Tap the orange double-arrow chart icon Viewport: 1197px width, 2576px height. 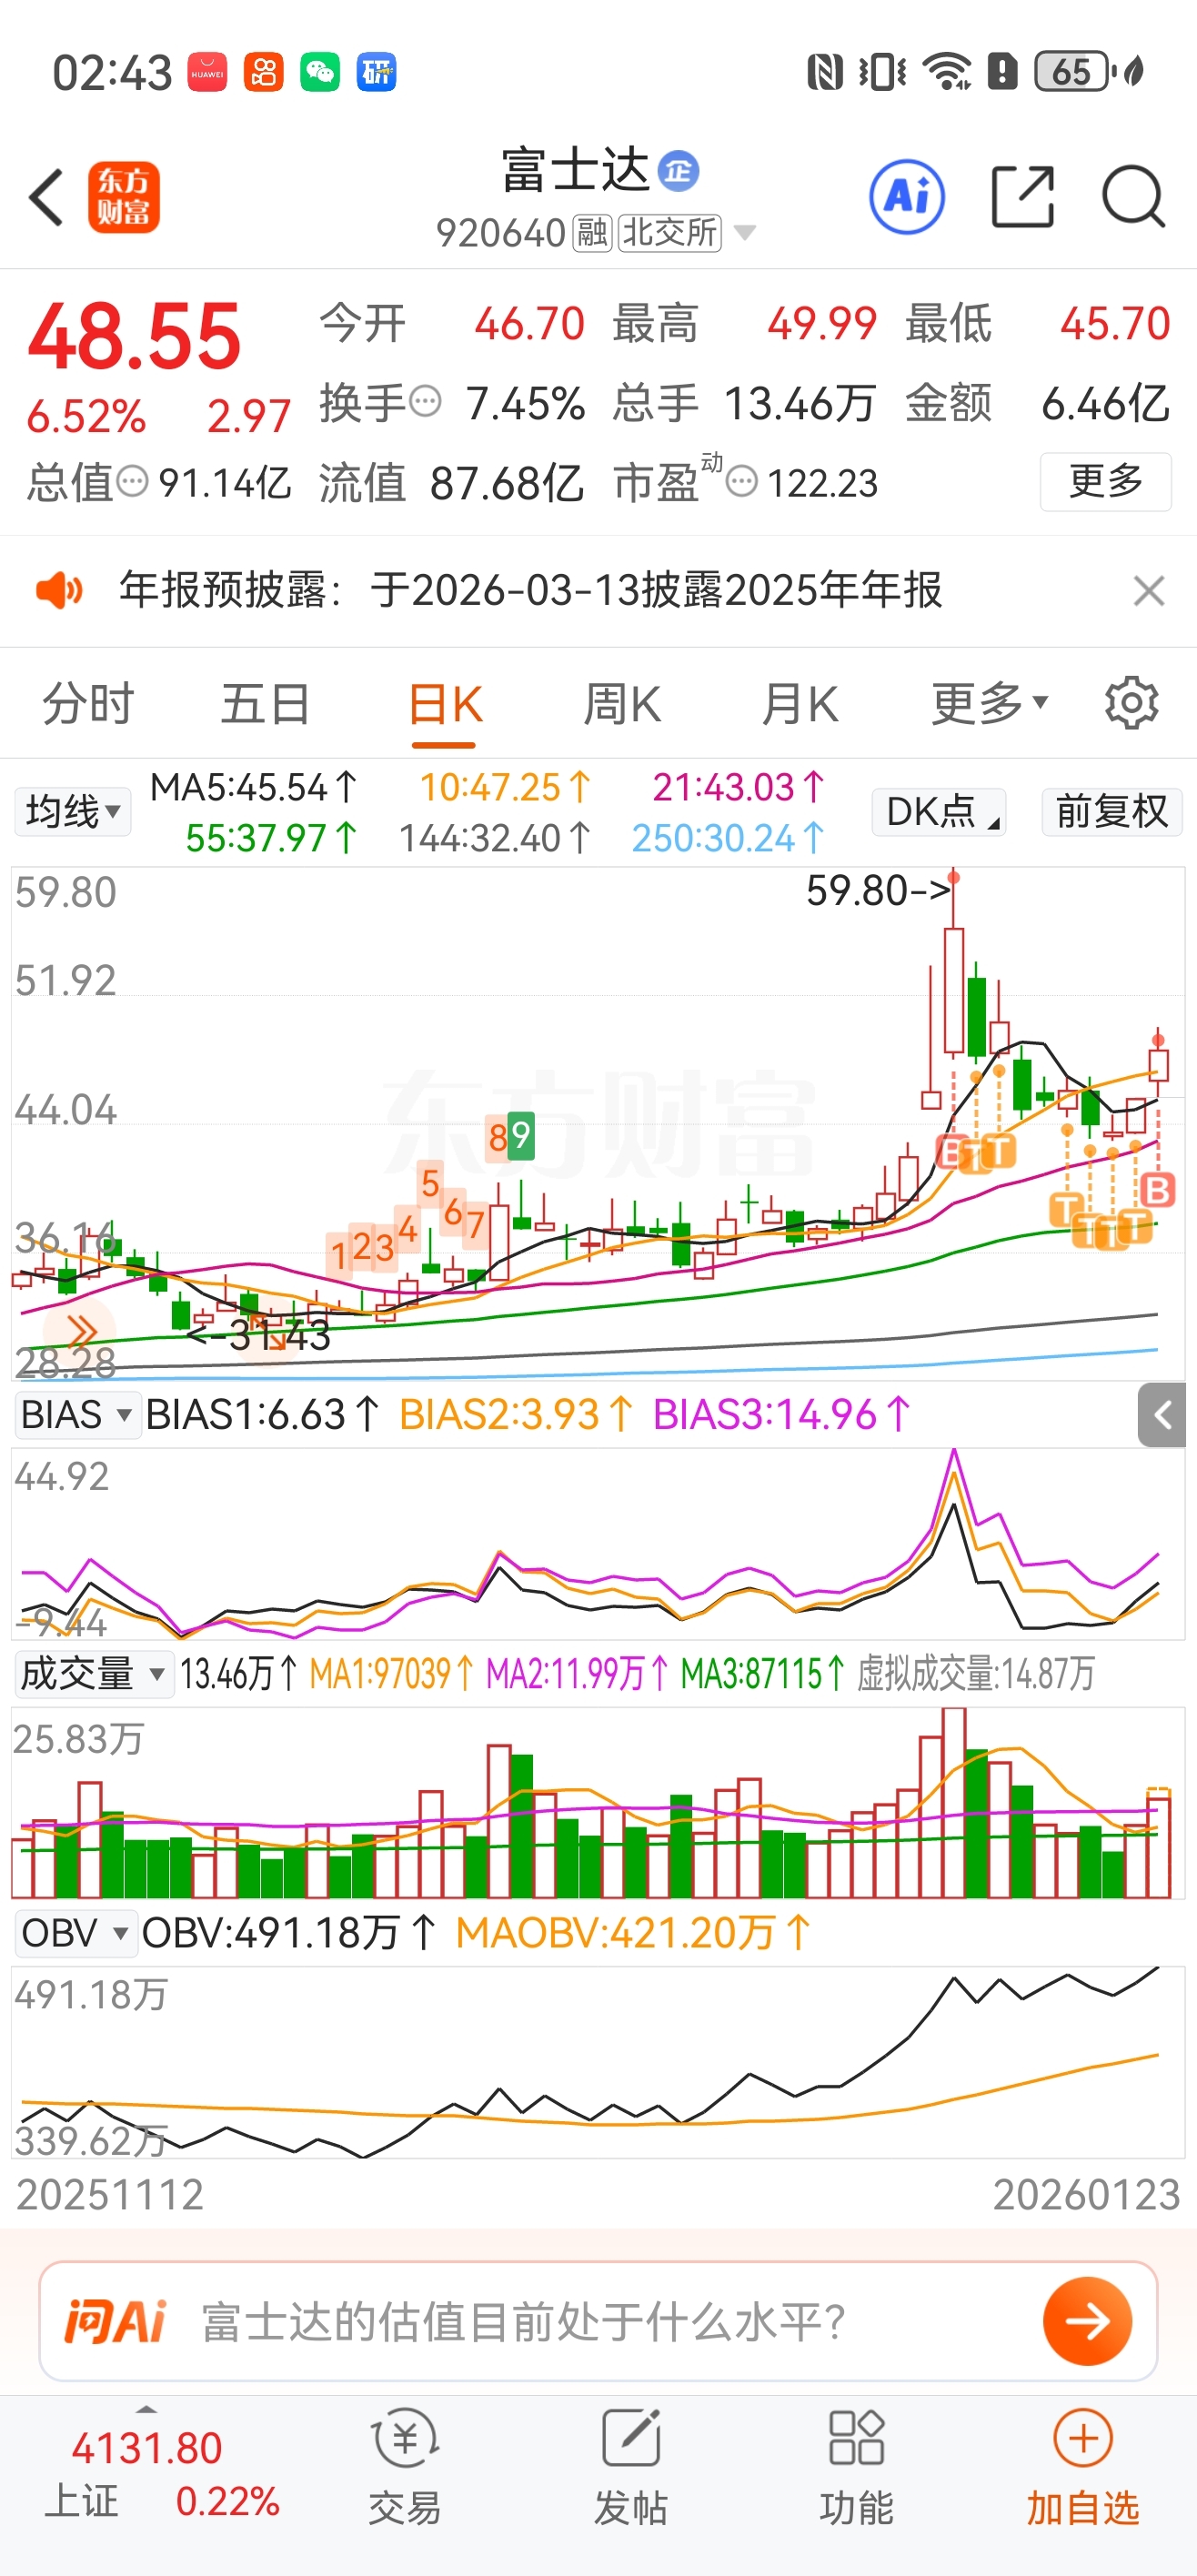pyautogui.click(x=80, y=1331)
